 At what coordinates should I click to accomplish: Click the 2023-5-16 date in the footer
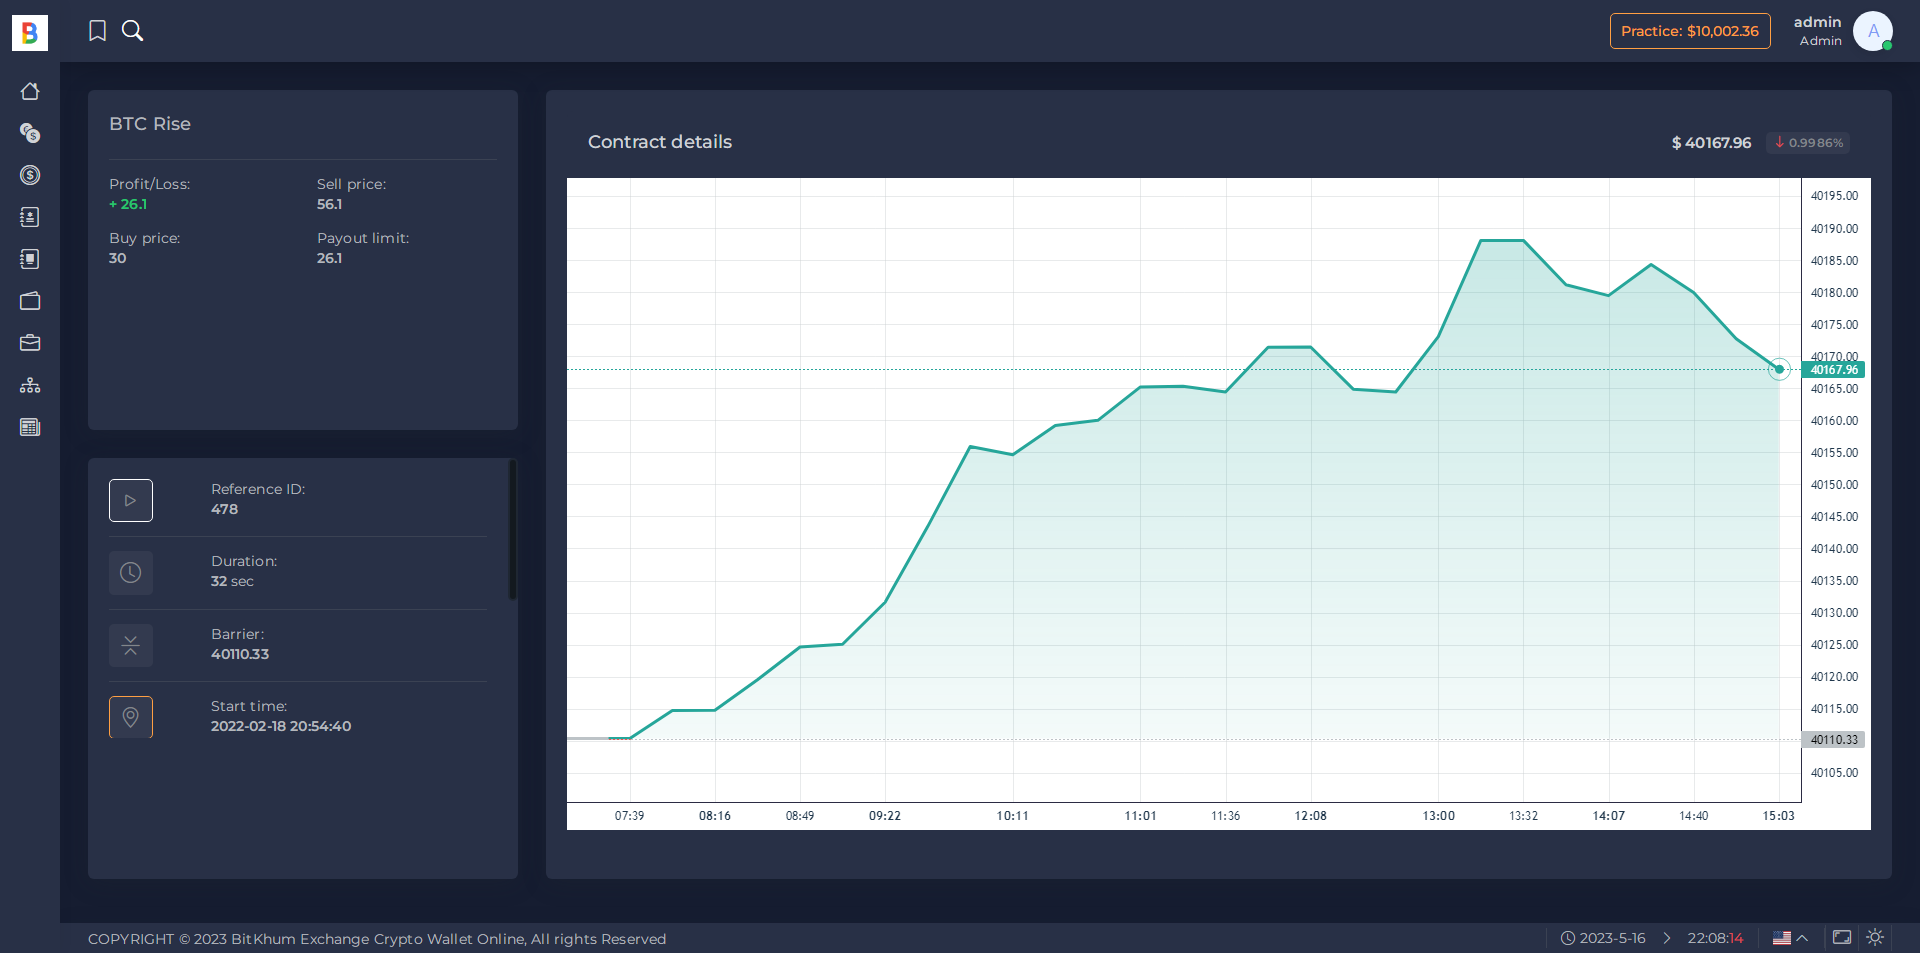pos(1612,938)
